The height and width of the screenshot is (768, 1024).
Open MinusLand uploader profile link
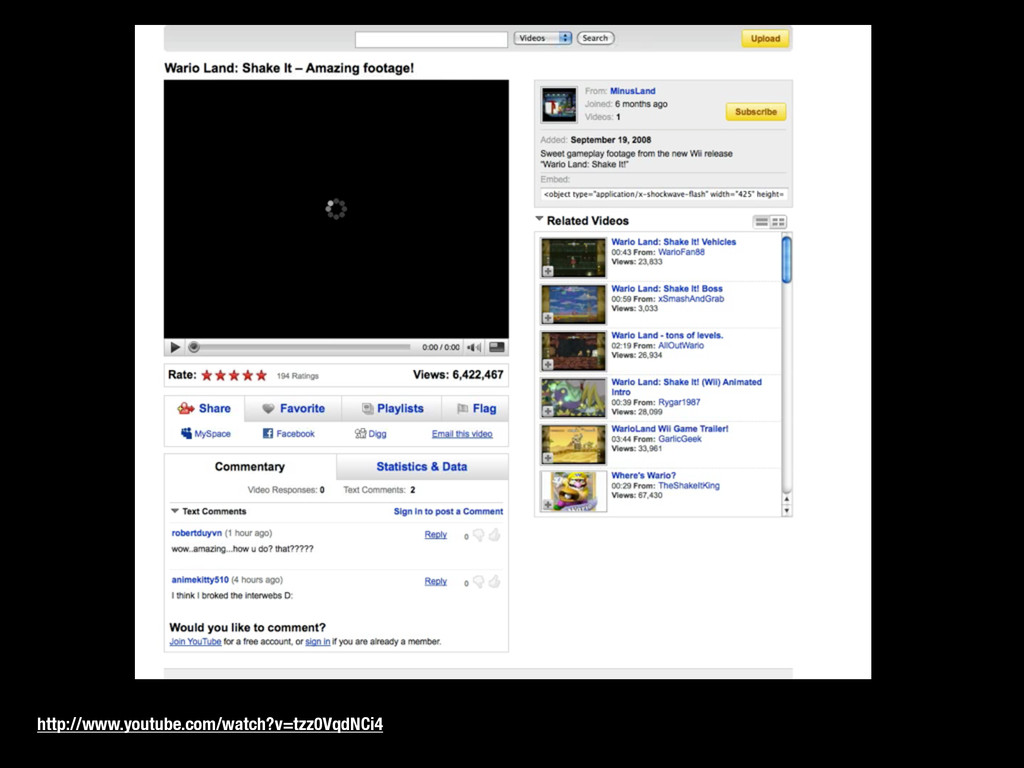(x=632, y=91)
